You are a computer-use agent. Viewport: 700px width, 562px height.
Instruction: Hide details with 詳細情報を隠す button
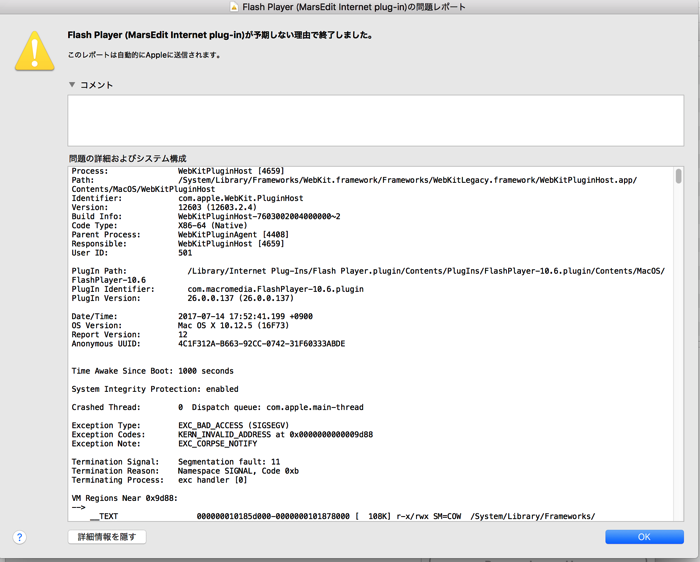pos(107,537)
